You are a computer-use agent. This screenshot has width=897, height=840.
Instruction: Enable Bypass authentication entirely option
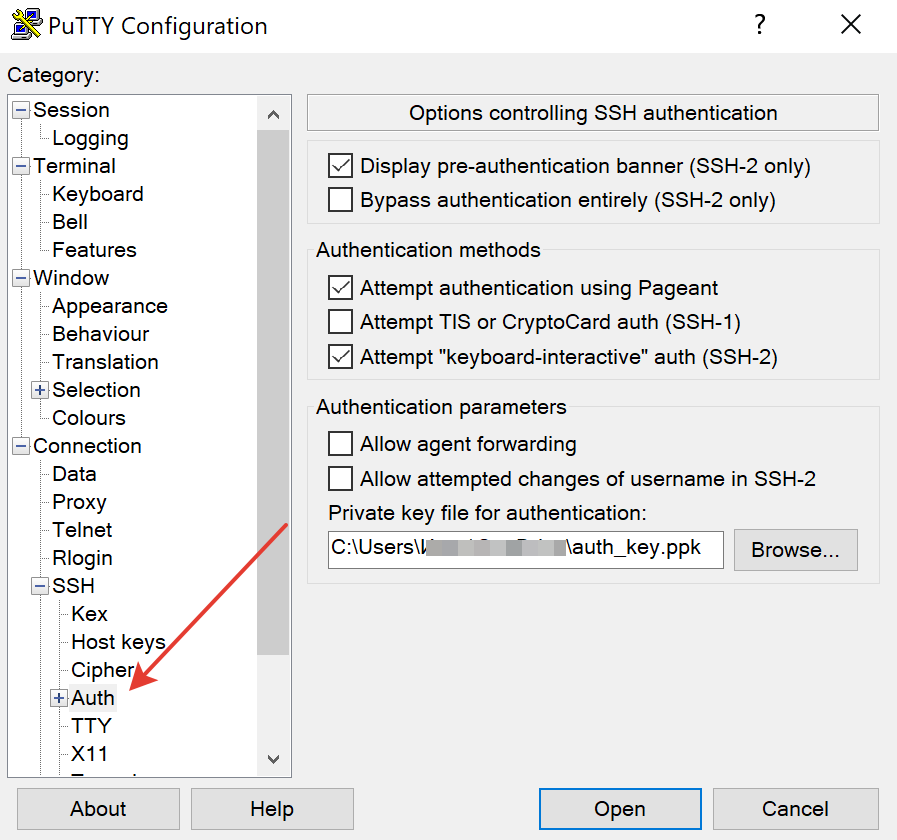341,200
